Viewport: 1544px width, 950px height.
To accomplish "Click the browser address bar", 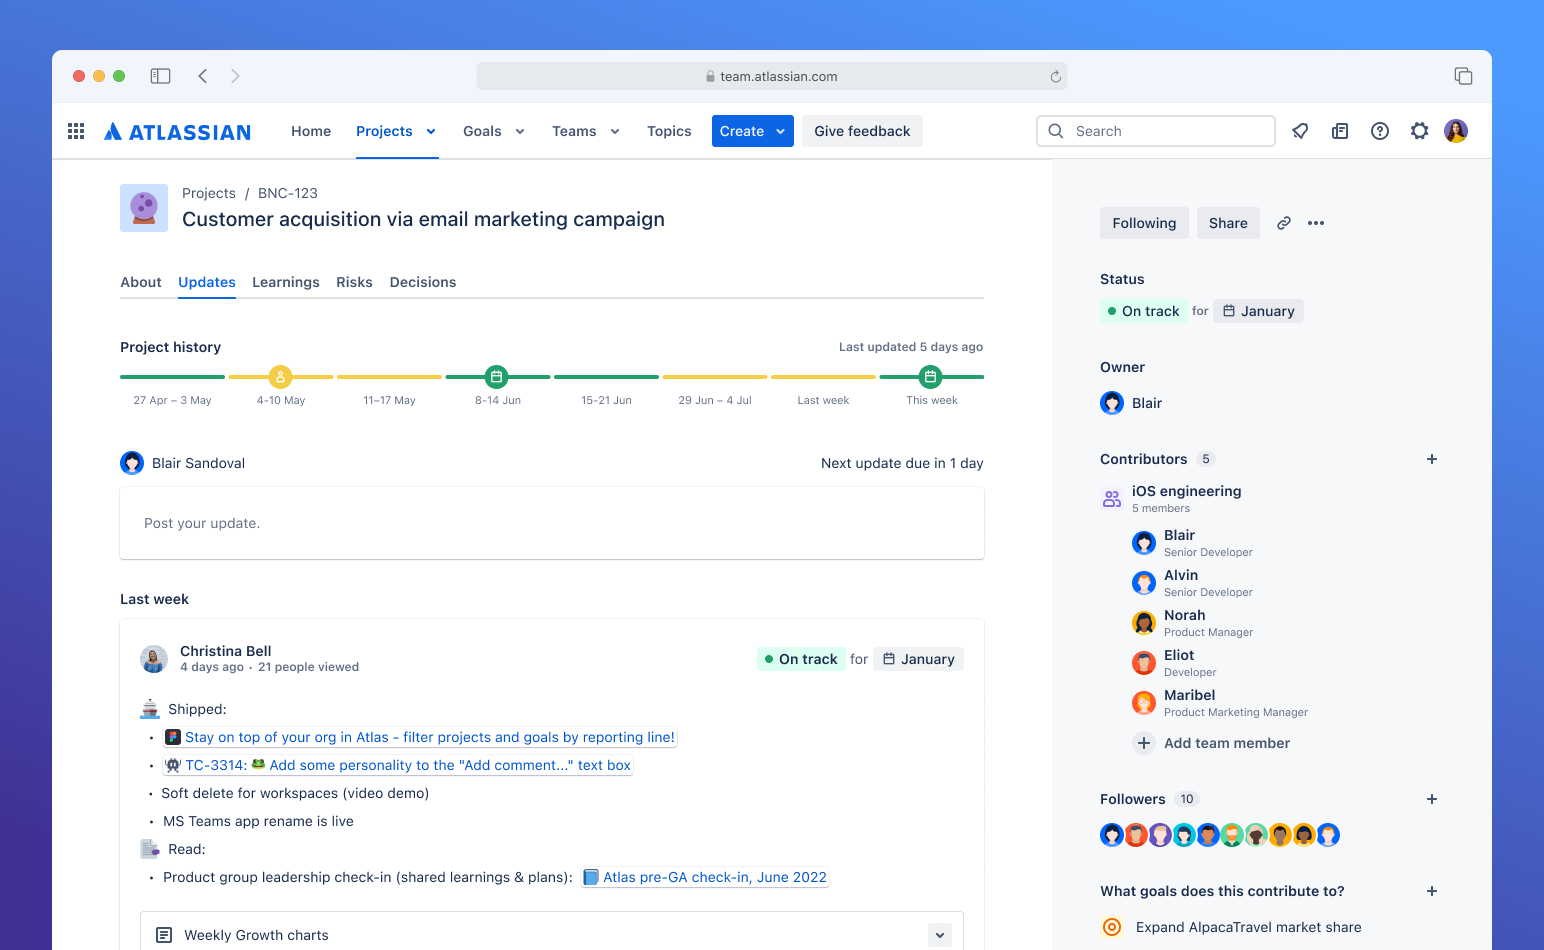I will [772, 76].
